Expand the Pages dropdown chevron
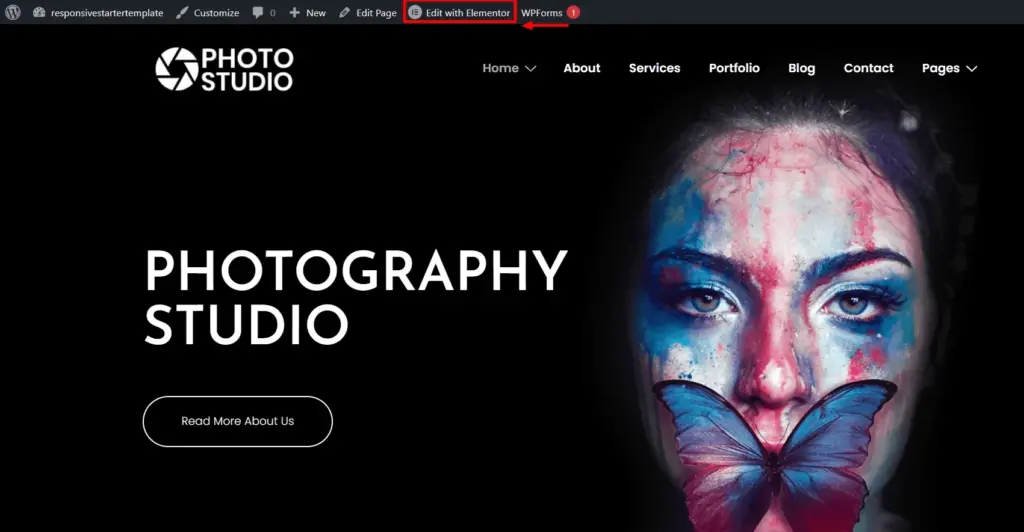The width and height of the screenshot is (1024, 532). coord(971,69)
